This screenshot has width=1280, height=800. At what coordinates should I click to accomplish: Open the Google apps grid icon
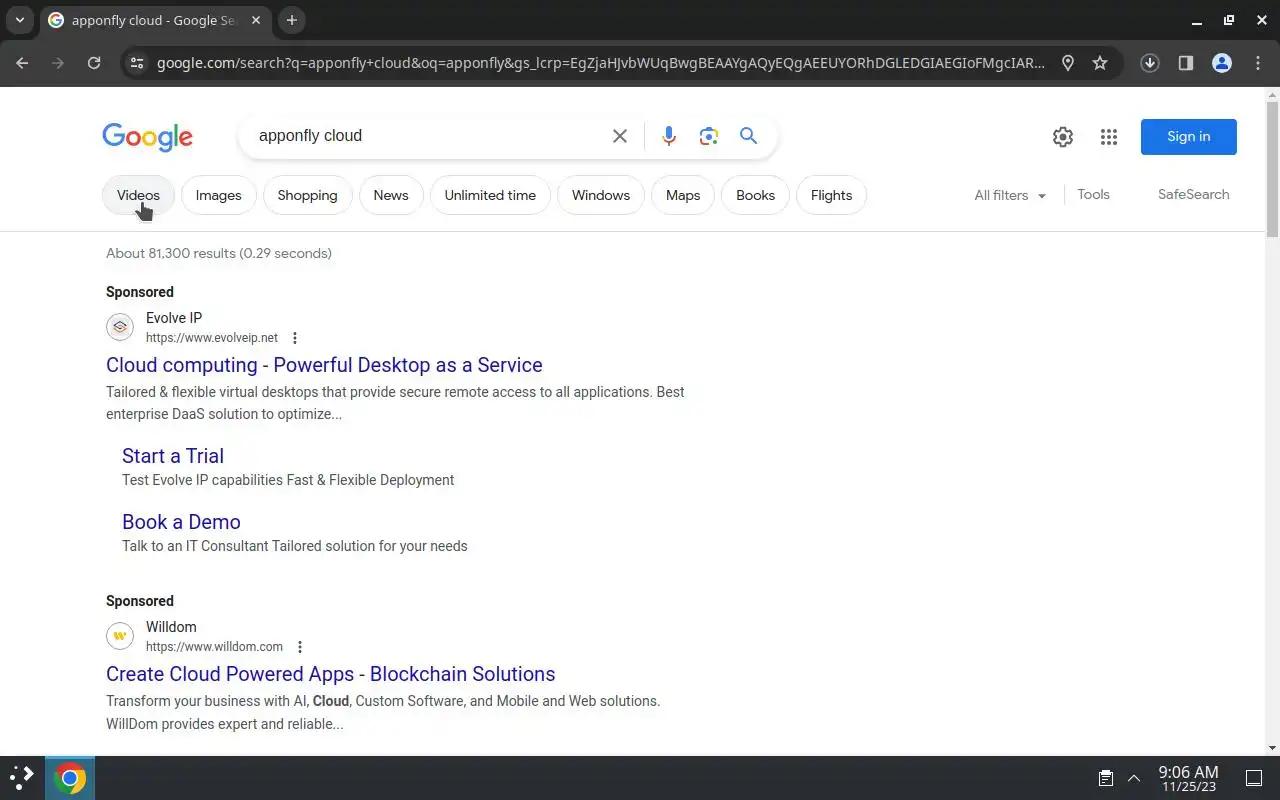[1109, 137]
